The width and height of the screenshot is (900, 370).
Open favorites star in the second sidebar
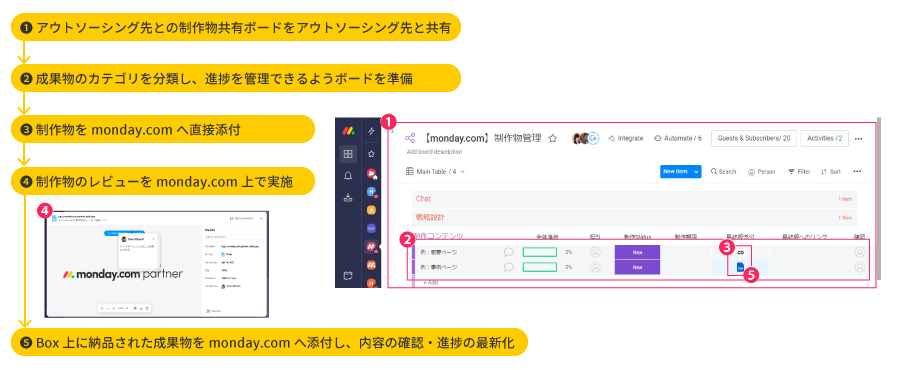[x=371, y=154]
